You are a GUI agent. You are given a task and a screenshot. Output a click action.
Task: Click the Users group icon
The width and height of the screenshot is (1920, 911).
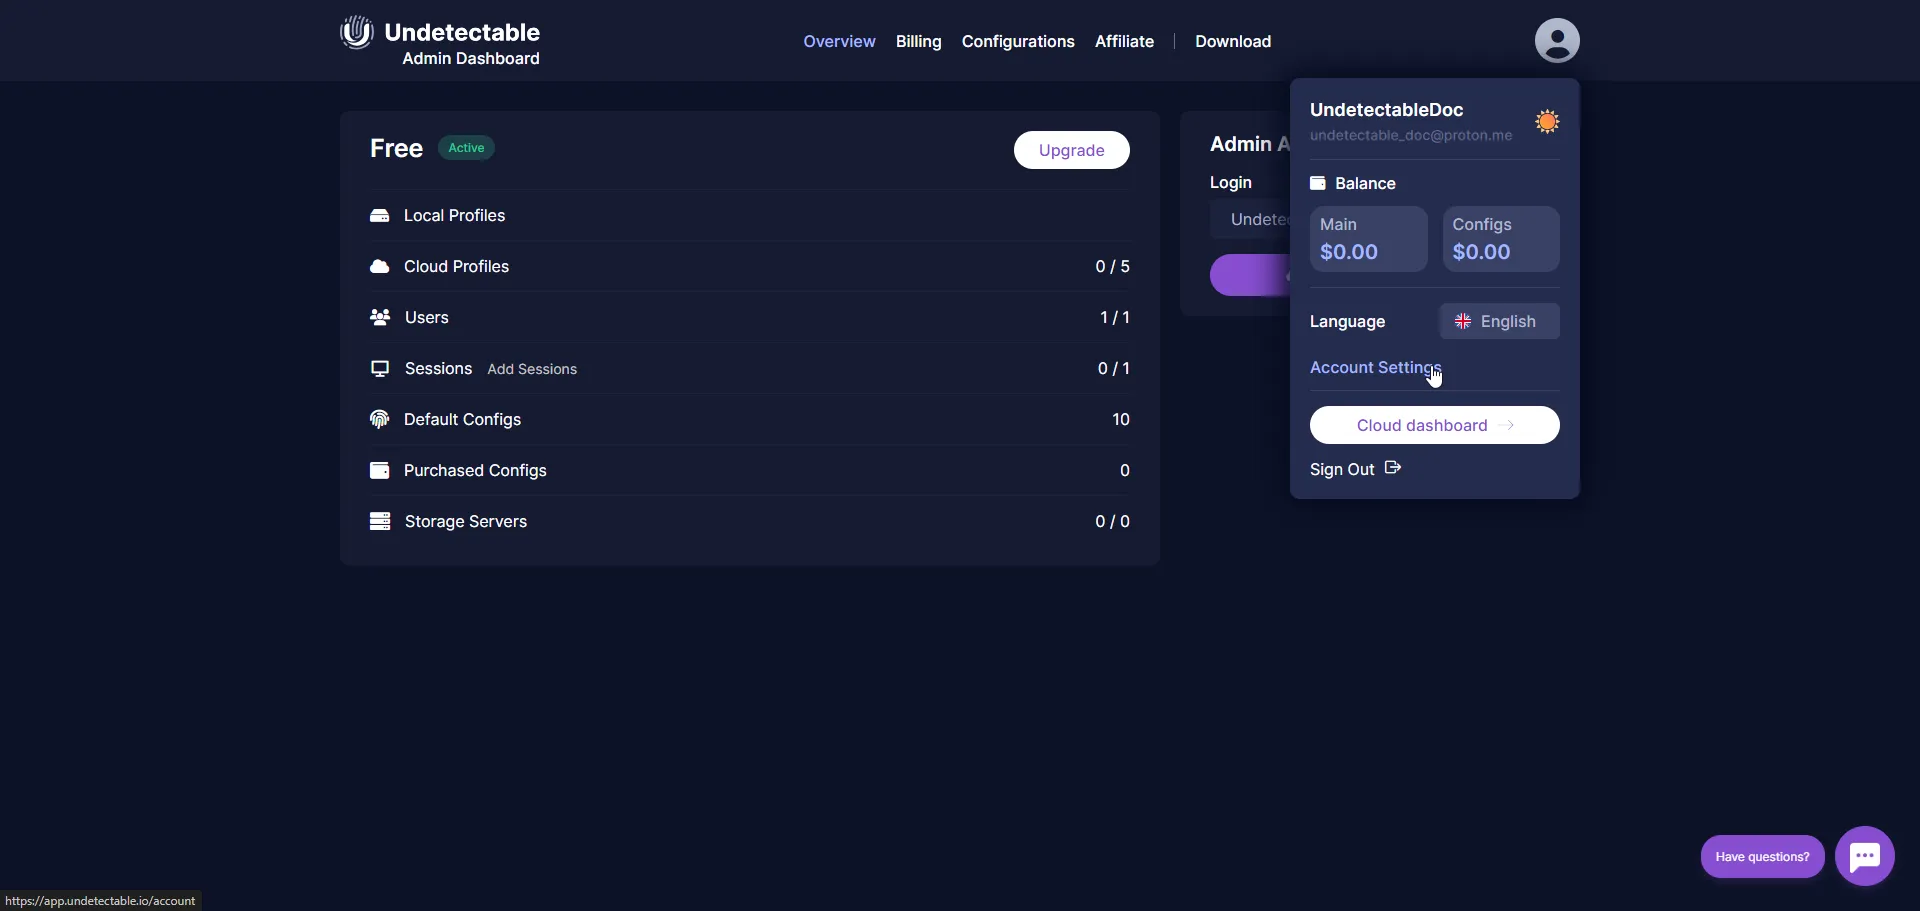[x=380, y=317]
